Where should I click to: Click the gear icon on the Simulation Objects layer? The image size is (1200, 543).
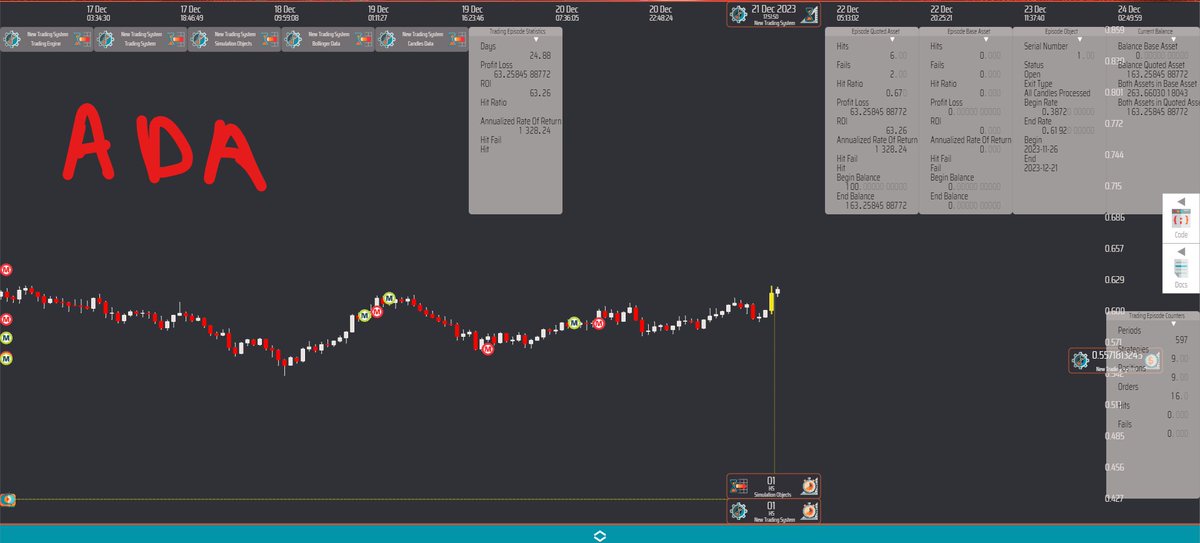(x=200, y=40)
